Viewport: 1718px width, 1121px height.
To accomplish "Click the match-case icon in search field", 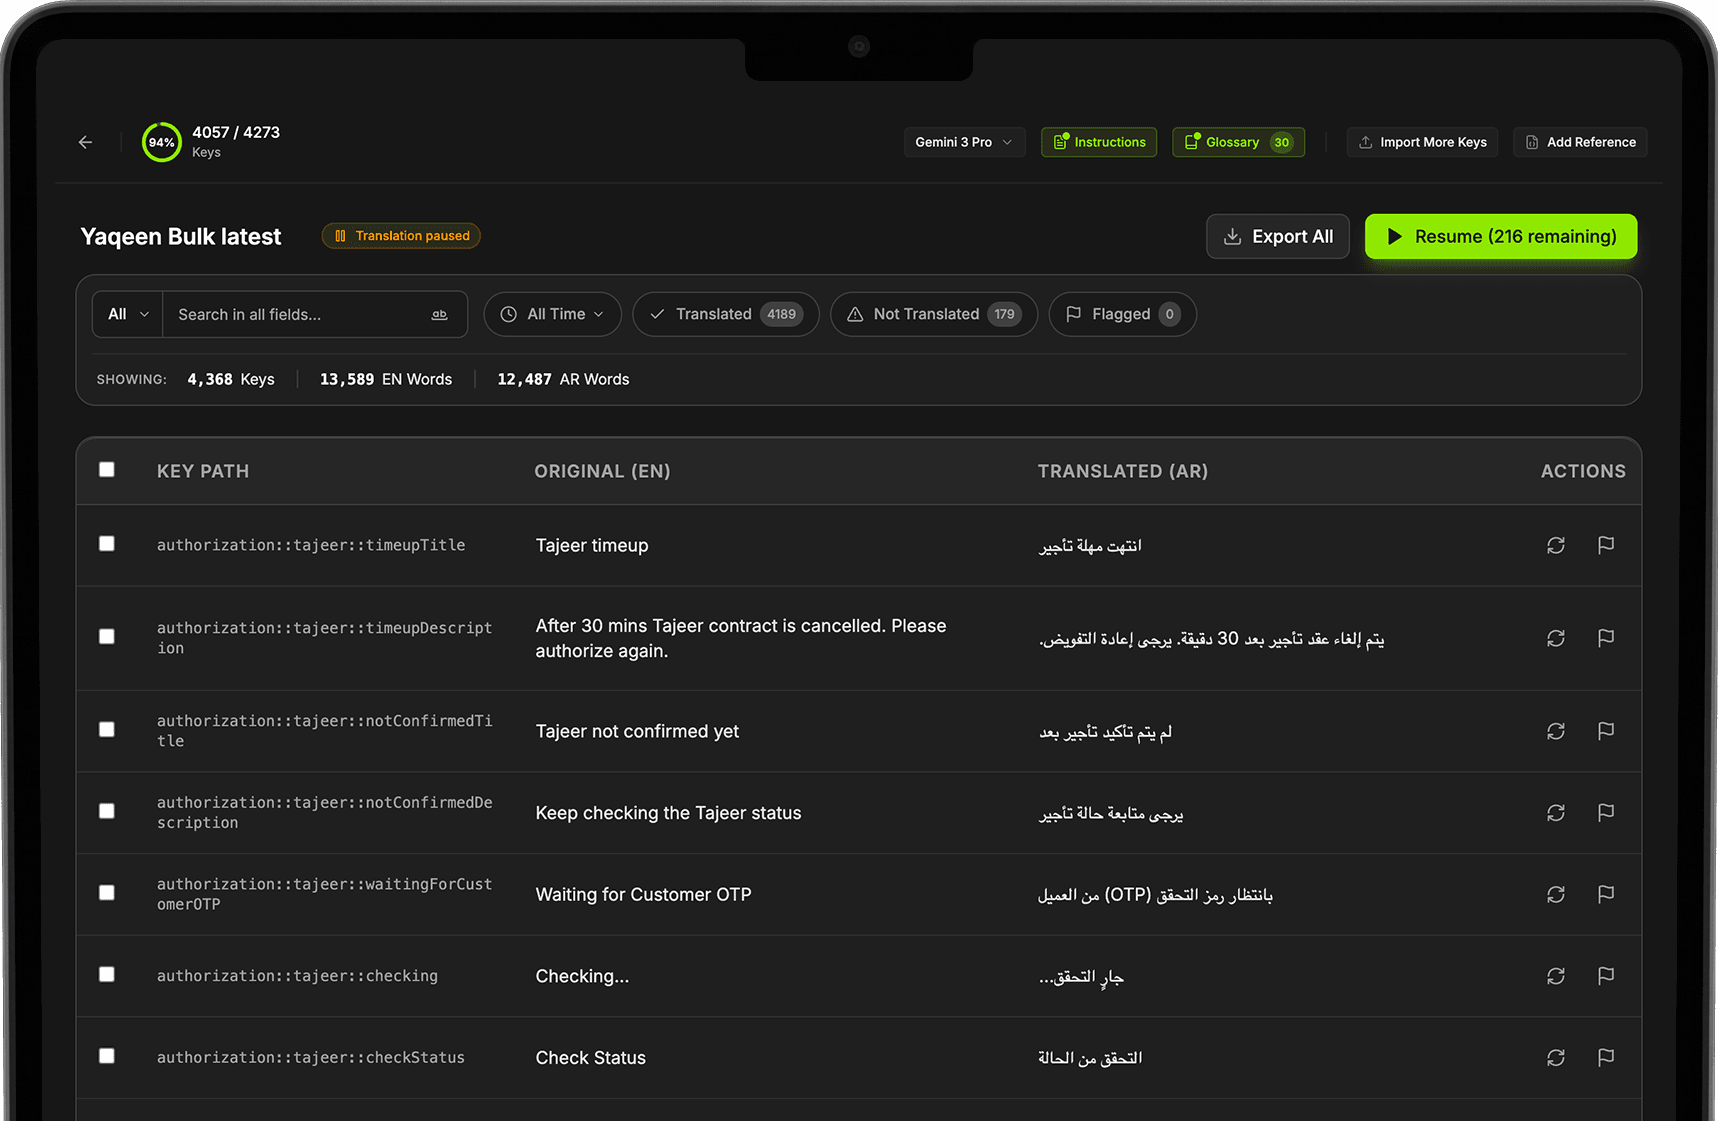I will (x=439, y=314).
